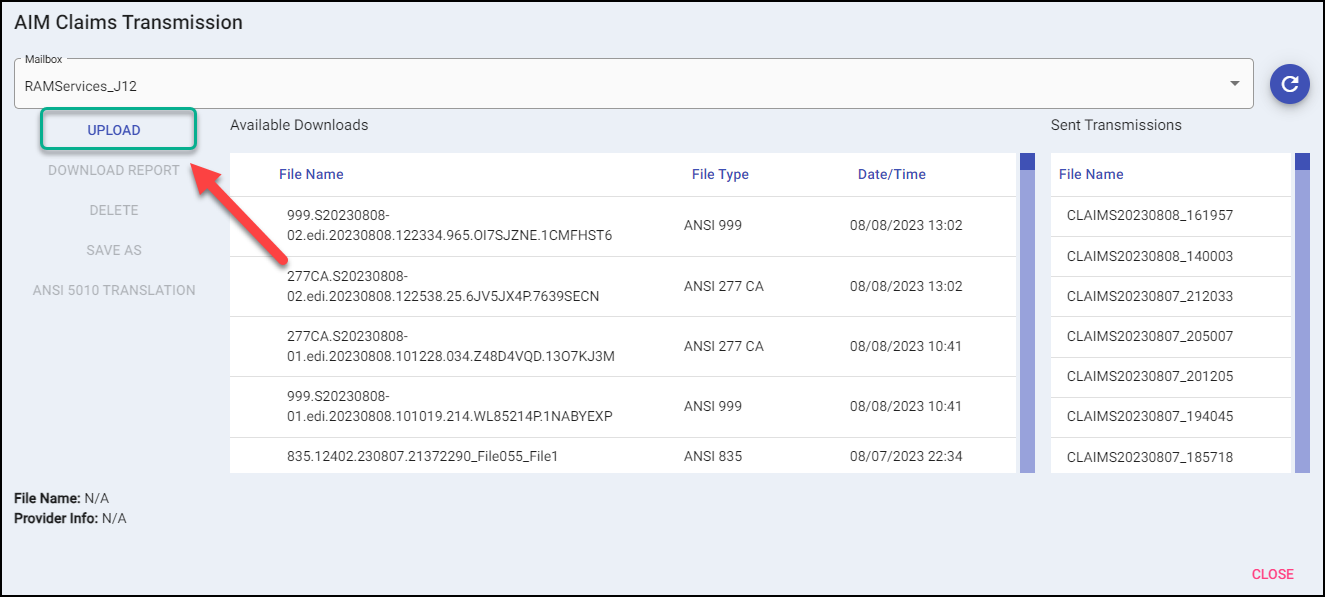
Task: Click the DELETE button
Action: [x=114, y=210]
